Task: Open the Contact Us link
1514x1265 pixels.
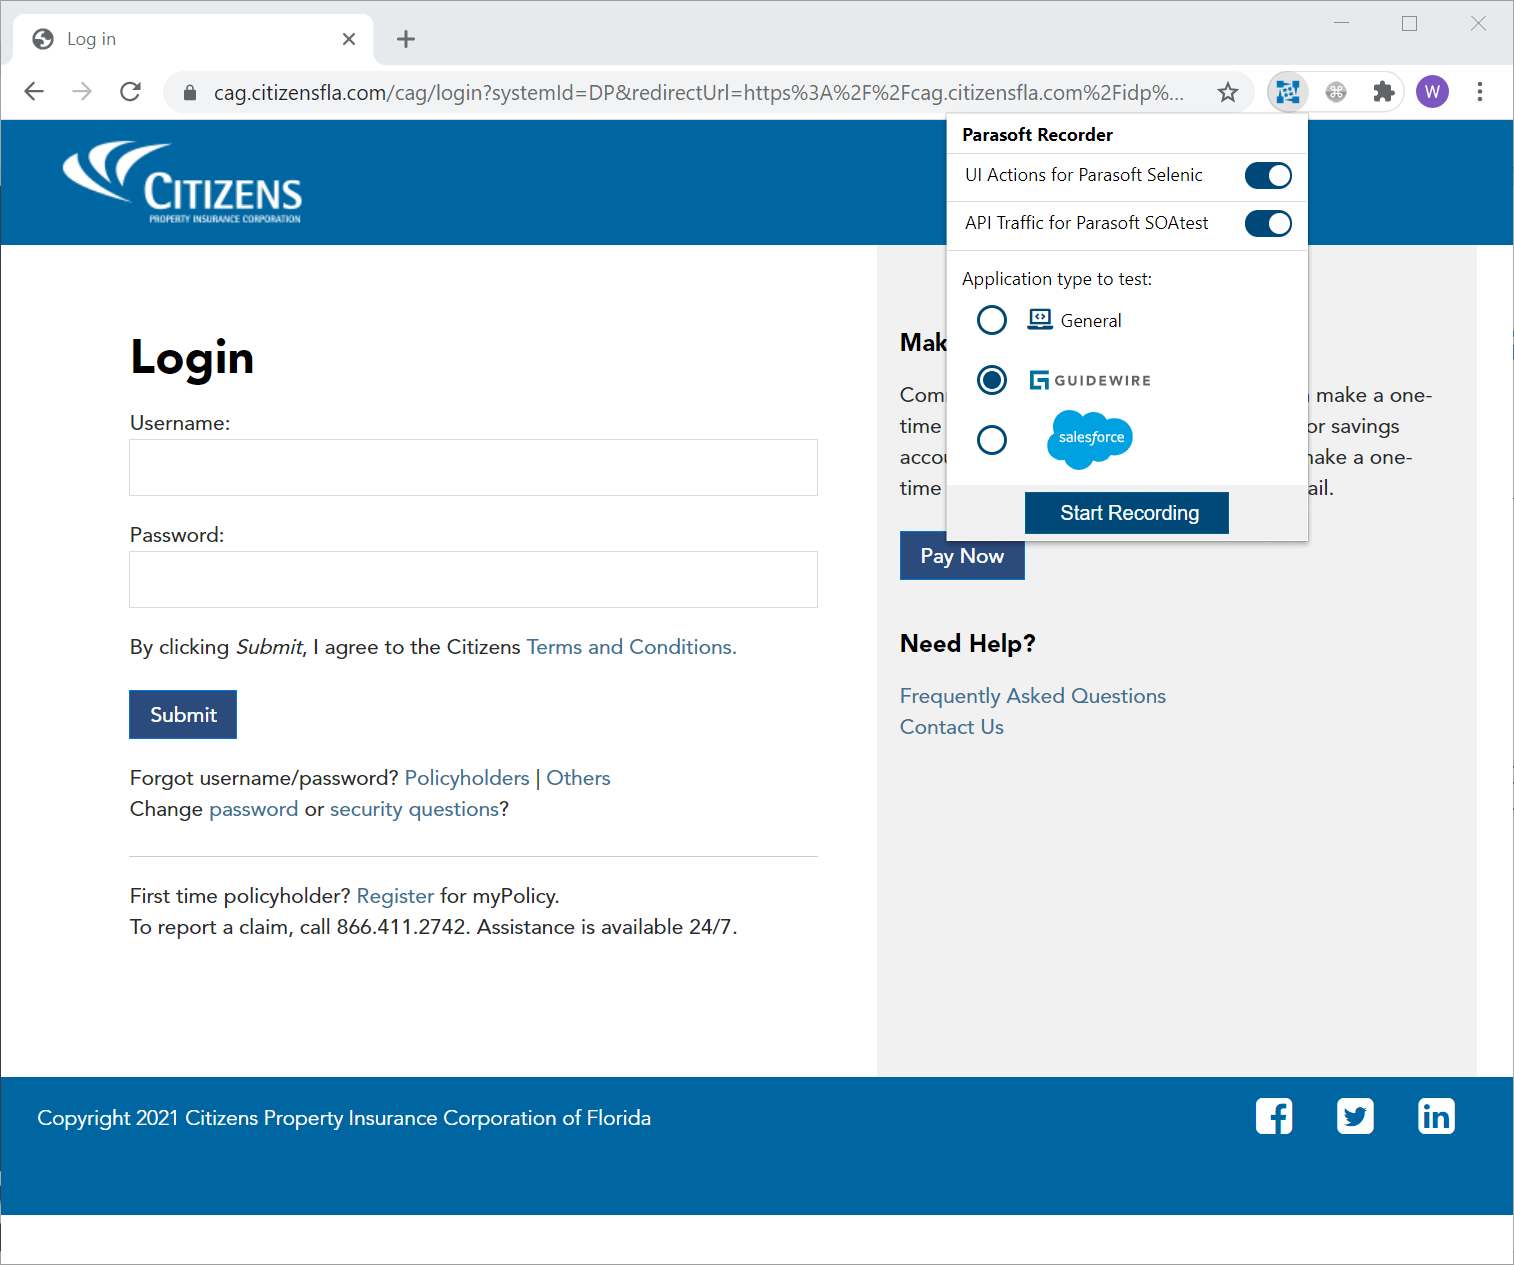Action: pyautogui.click(x=952, y=727)
